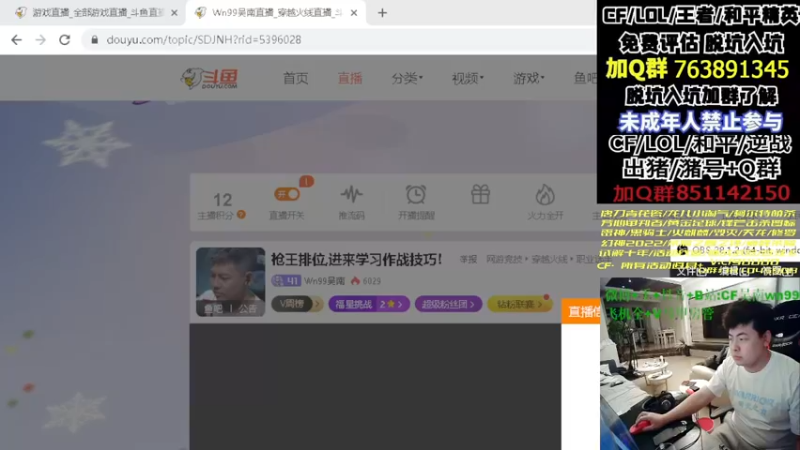Click the 公告 link on the avatar
Viewport: 800px width, 450px height.
(247, 309)
